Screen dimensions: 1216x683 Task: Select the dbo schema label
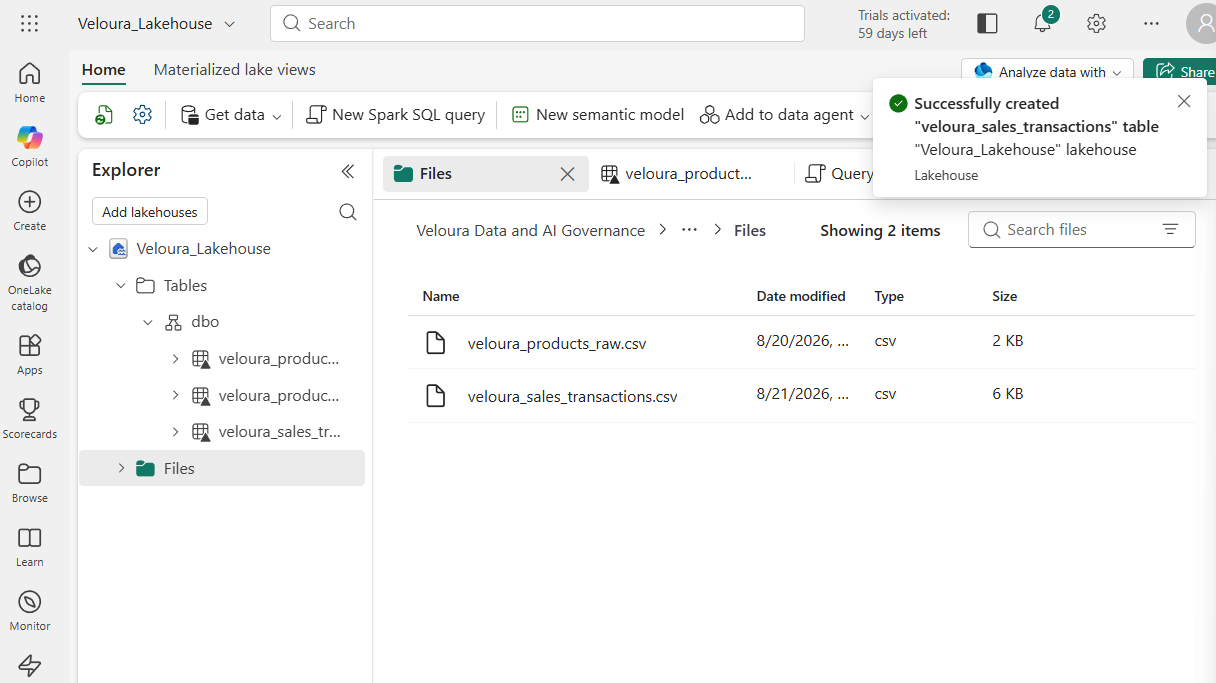pyautogui.click(x=205, y=322)
